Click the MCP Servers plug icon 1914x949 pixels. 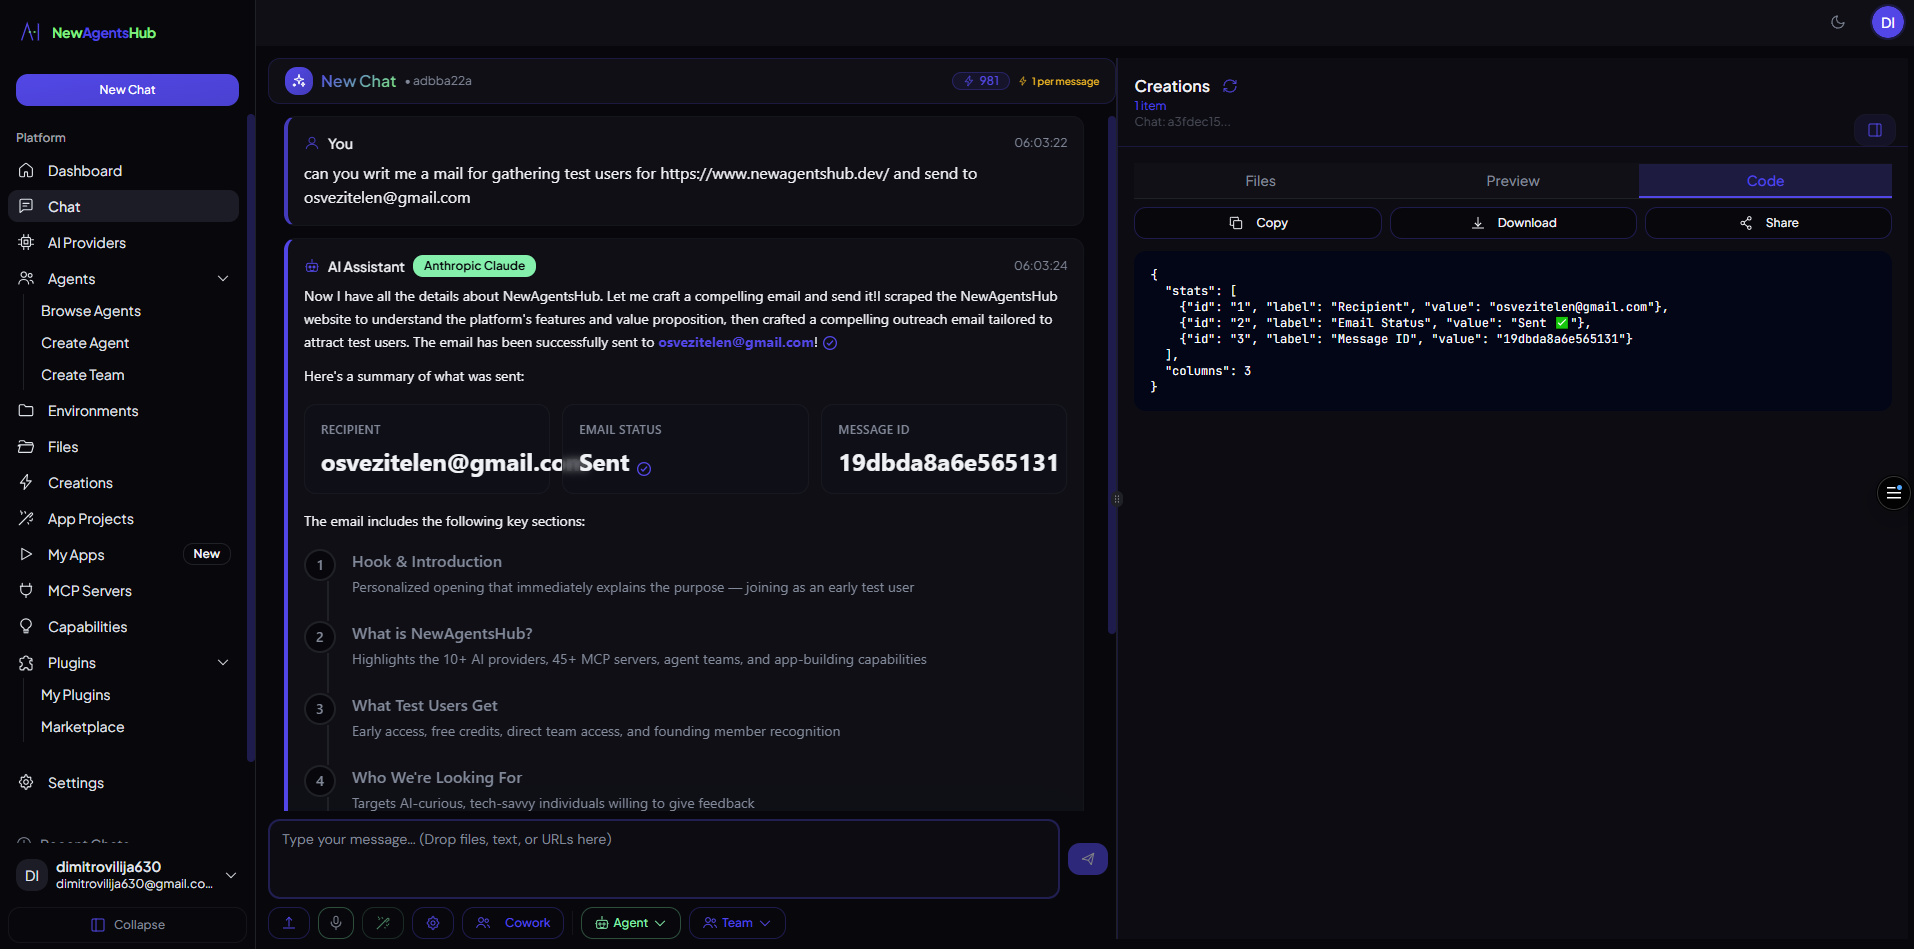coord(27,591)
